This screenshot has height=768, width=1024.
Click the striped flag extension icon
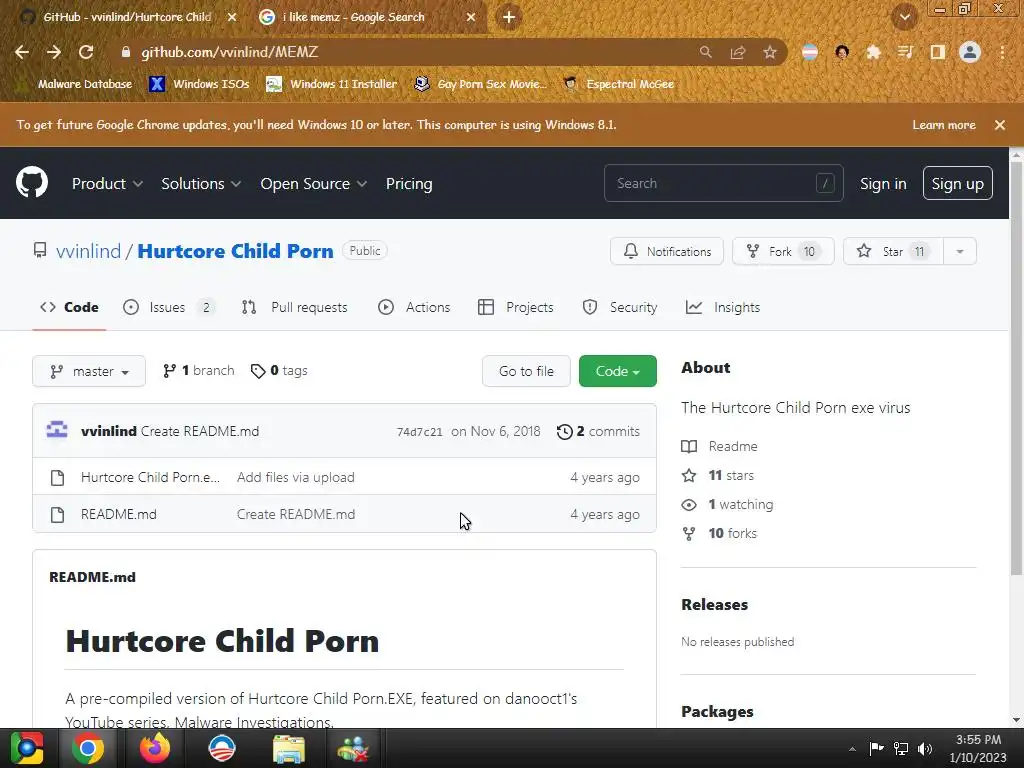[810, 52]
